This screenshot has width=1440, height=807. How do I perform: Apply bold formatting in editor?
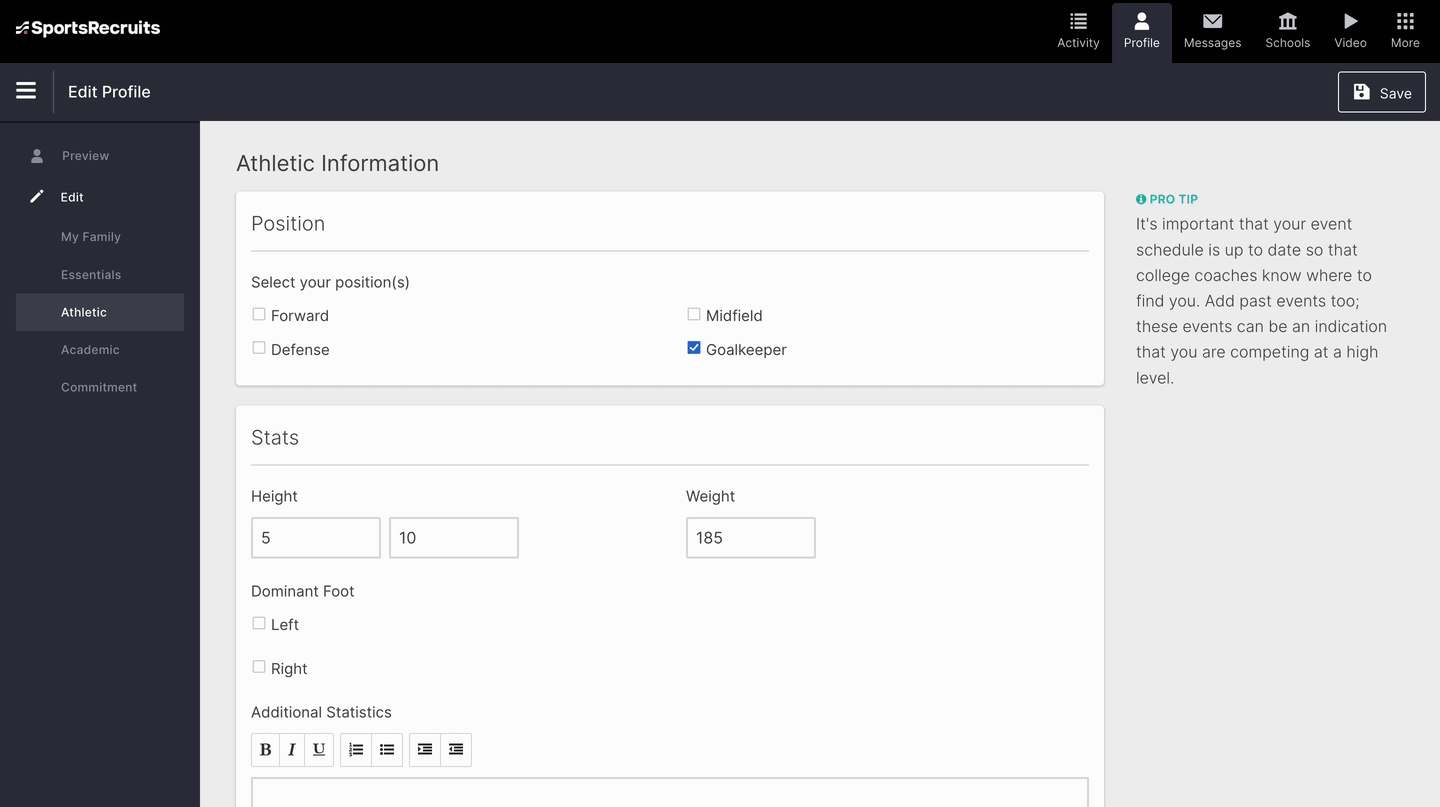click(265, 749)
